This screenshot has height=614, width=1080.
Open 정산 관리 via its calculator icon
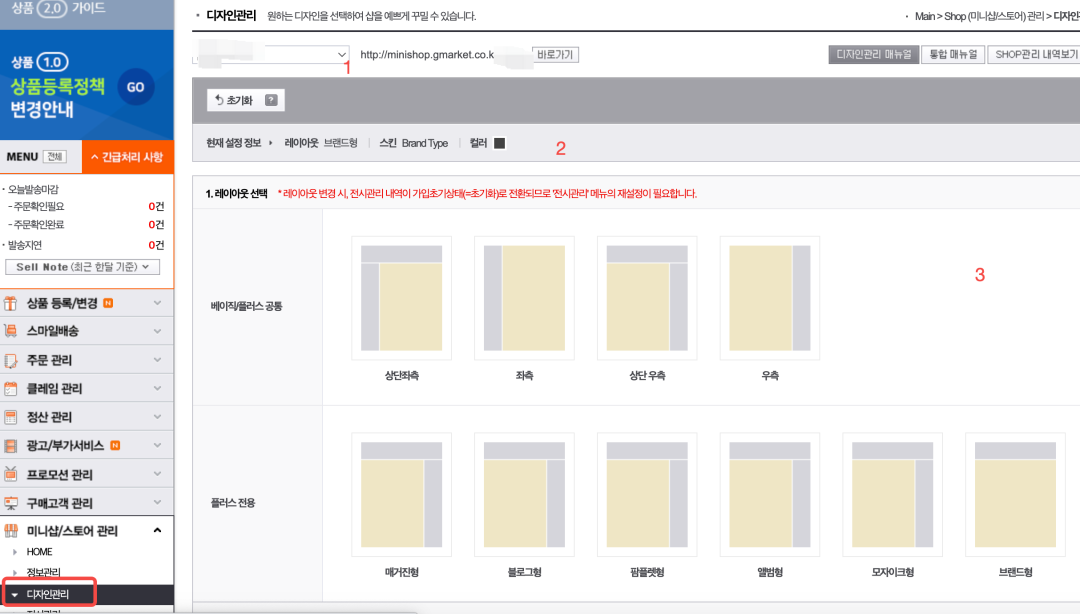(13, 416)
